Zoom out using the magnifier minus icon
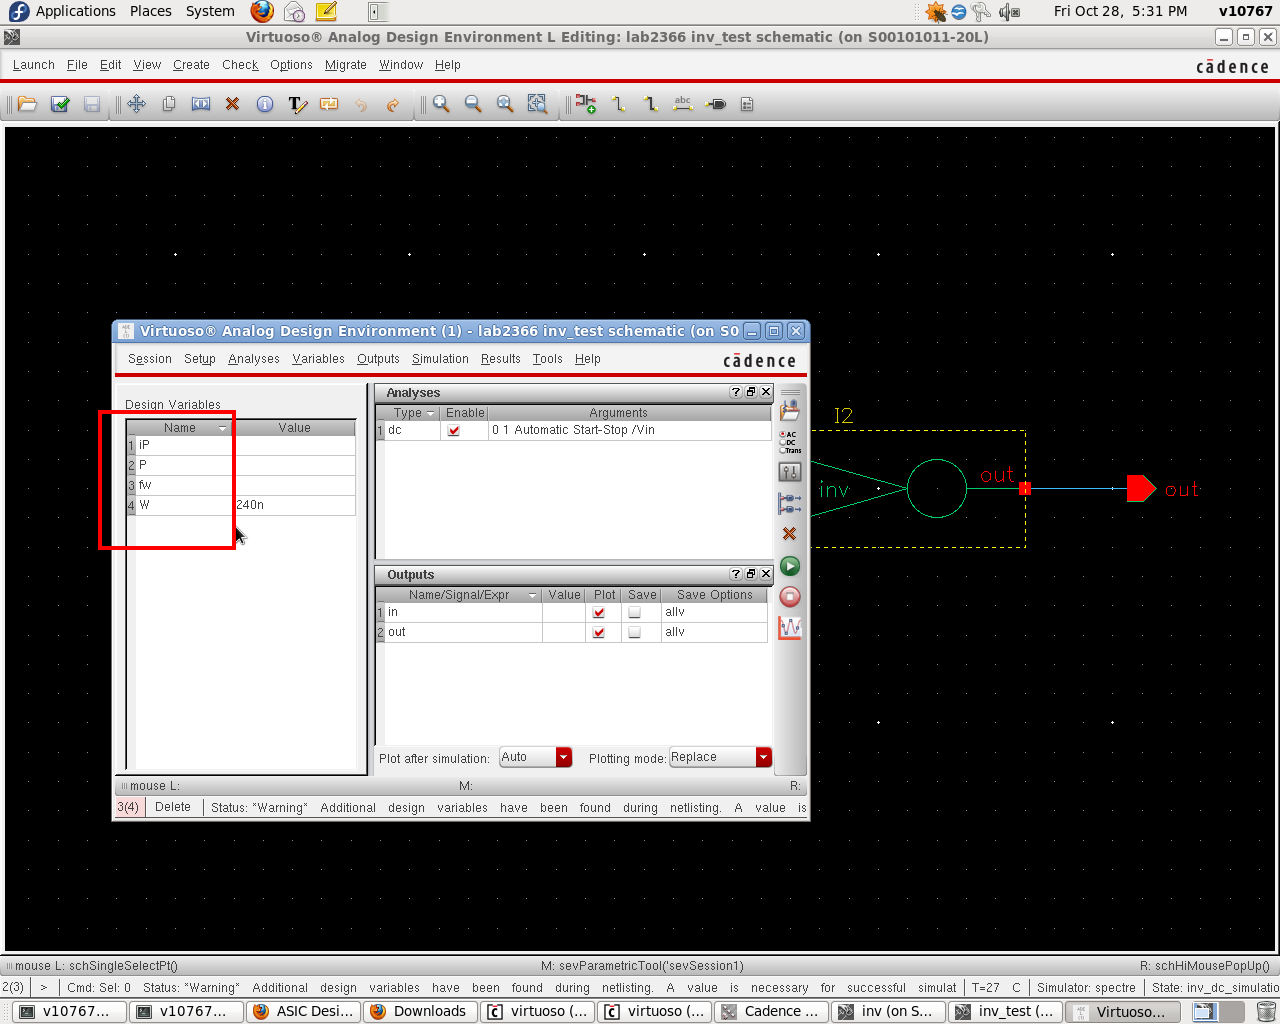 (473, 104)
